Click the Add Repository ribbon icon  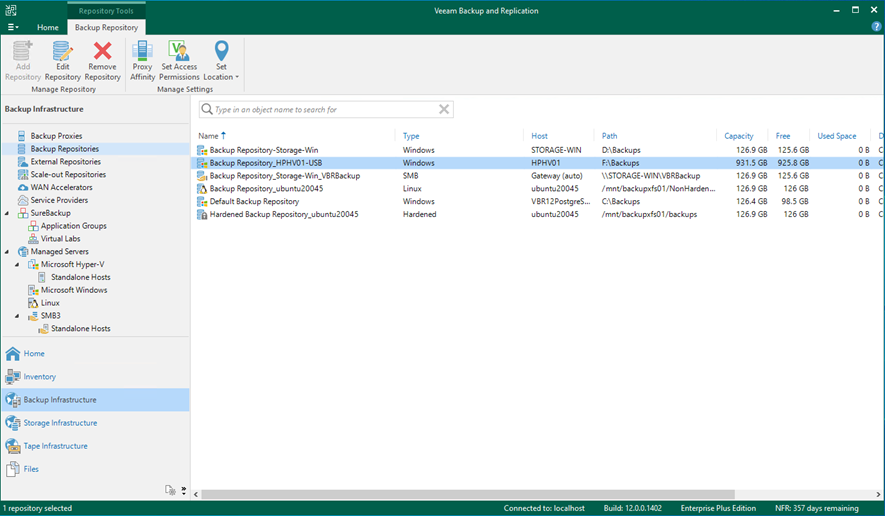click(x=23, y=51)
